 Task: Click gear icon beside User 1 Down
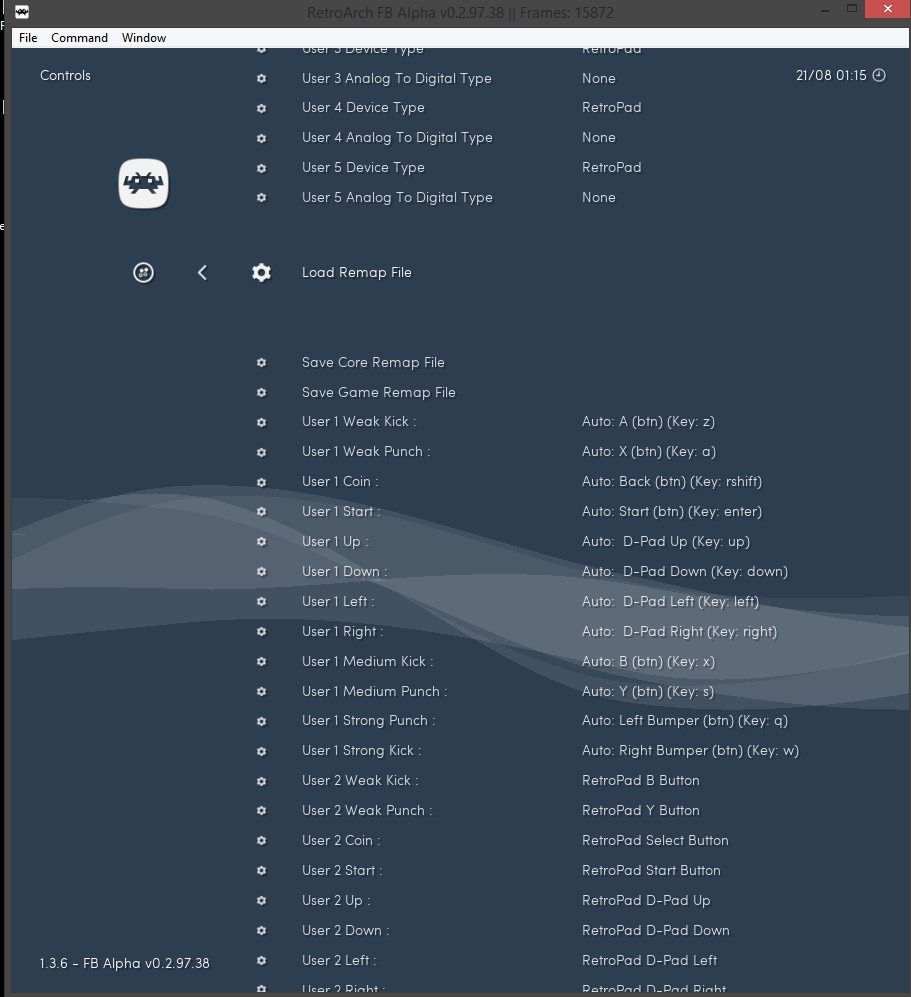tap(261, 572)
